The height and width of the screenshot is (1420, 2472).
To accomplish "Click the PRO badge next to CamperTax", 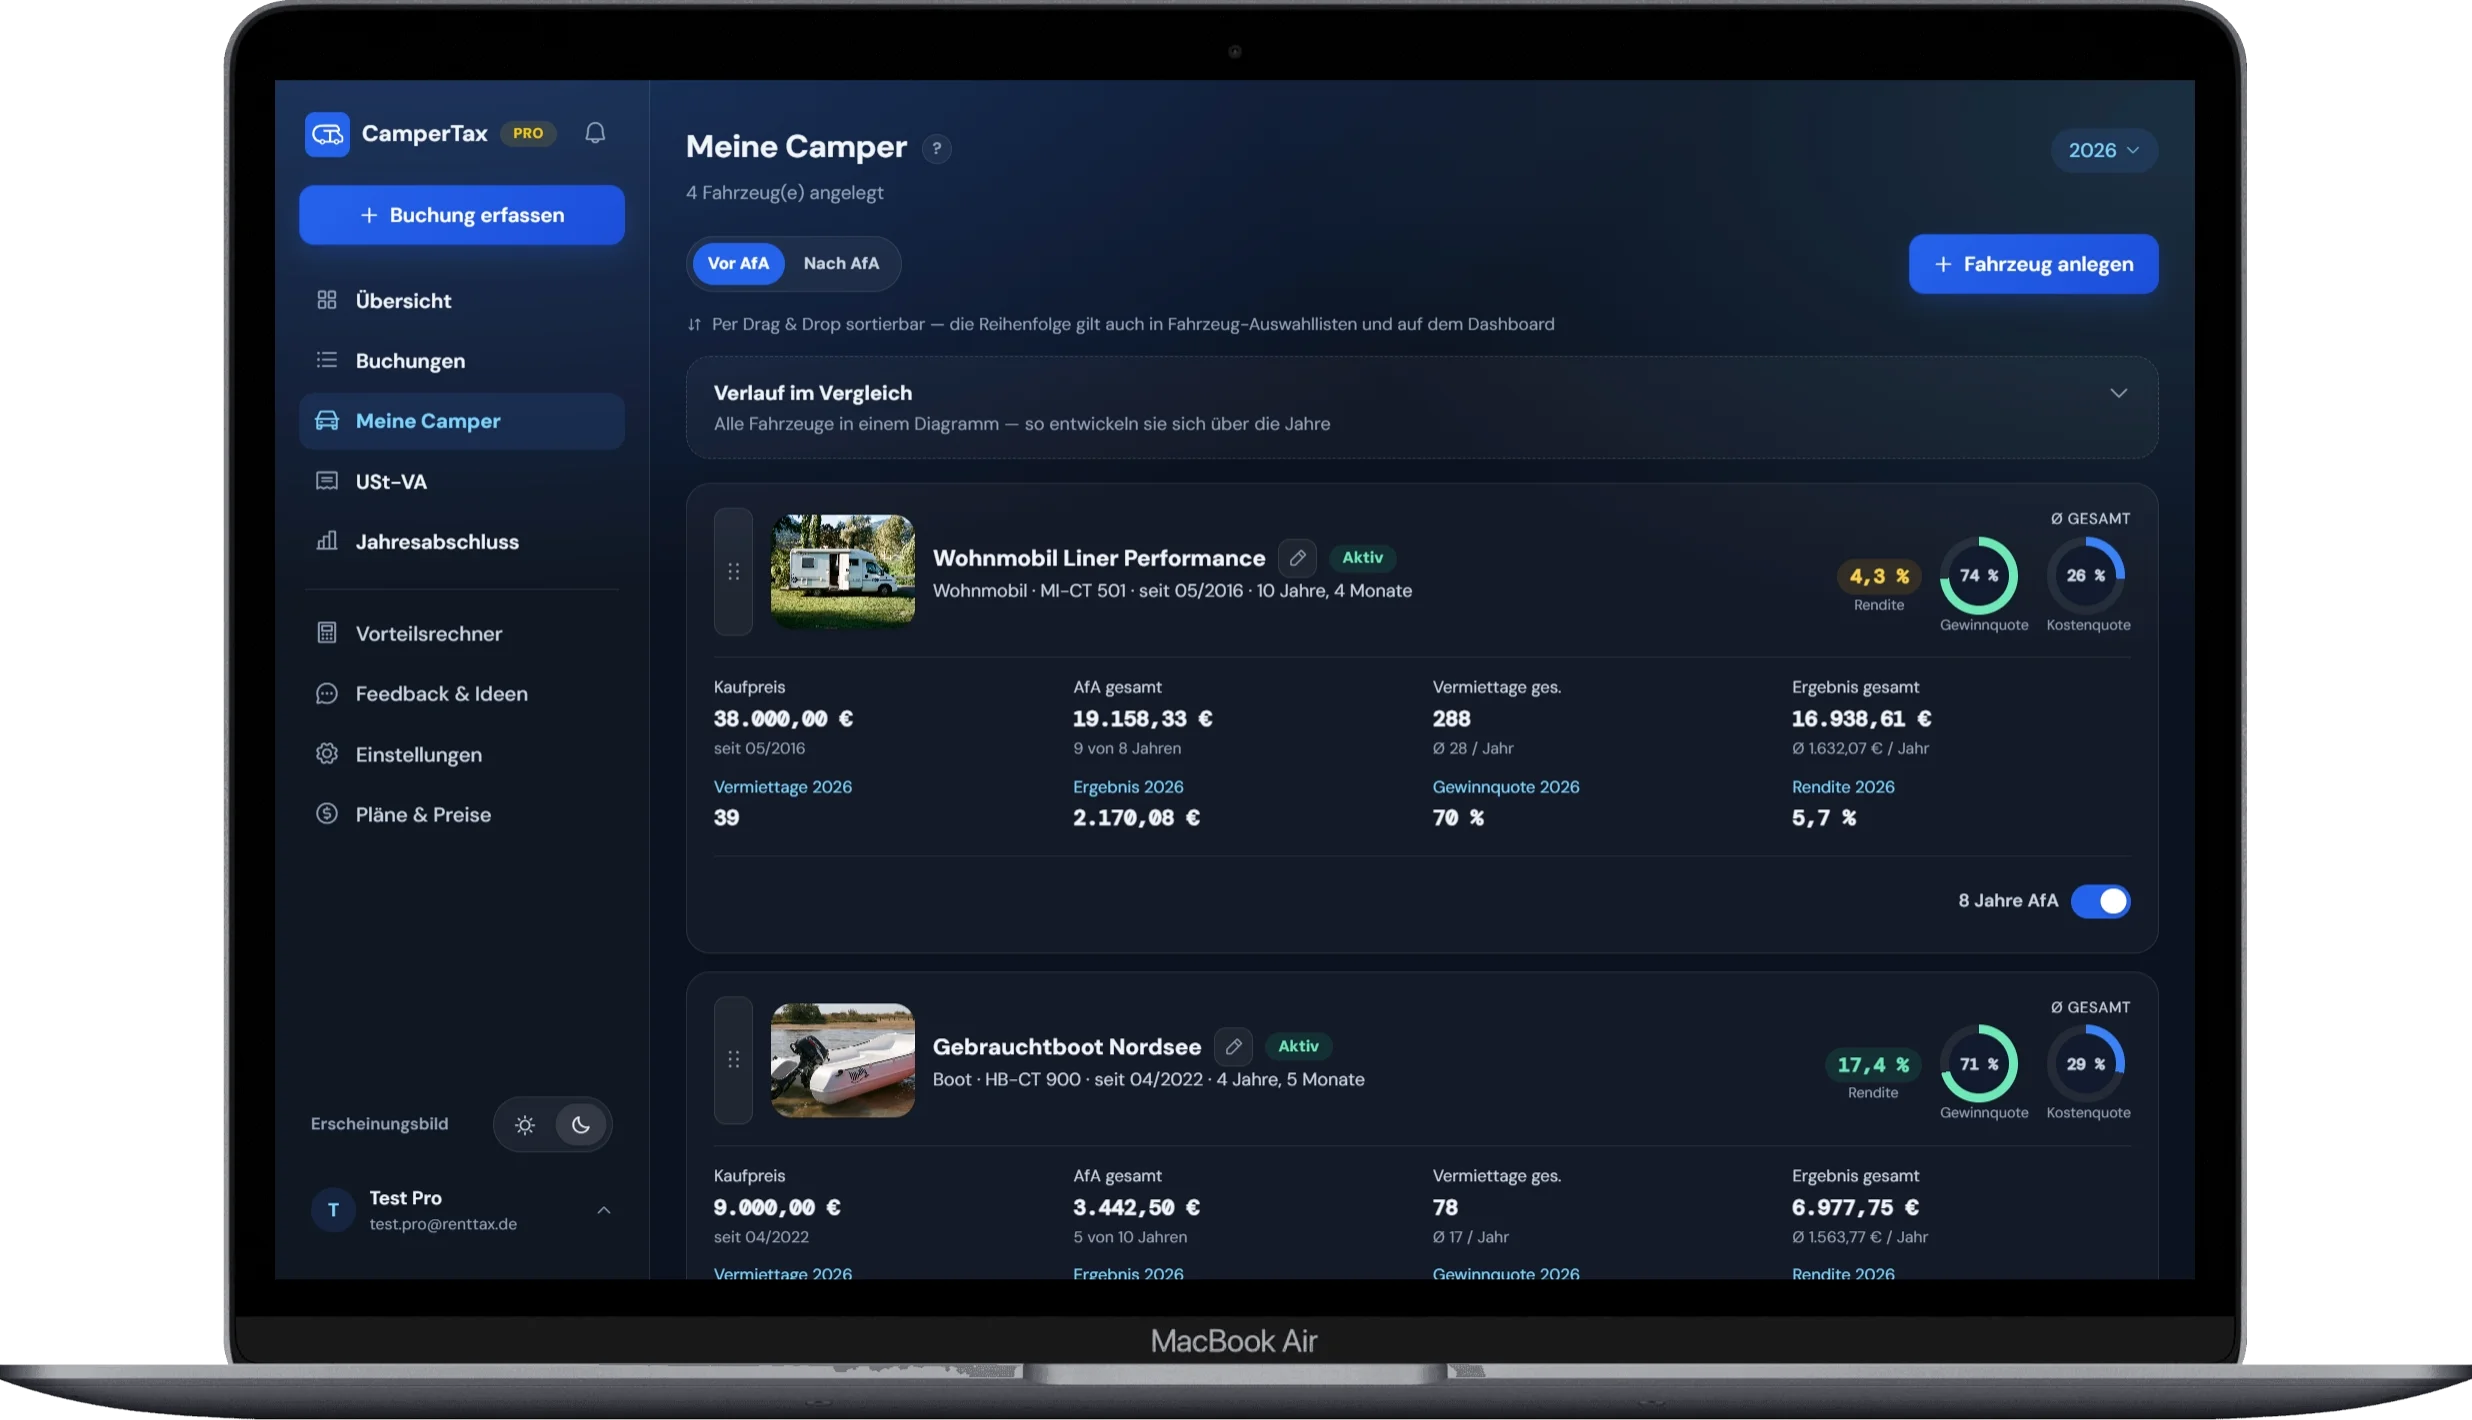I will tap(528, 133).
